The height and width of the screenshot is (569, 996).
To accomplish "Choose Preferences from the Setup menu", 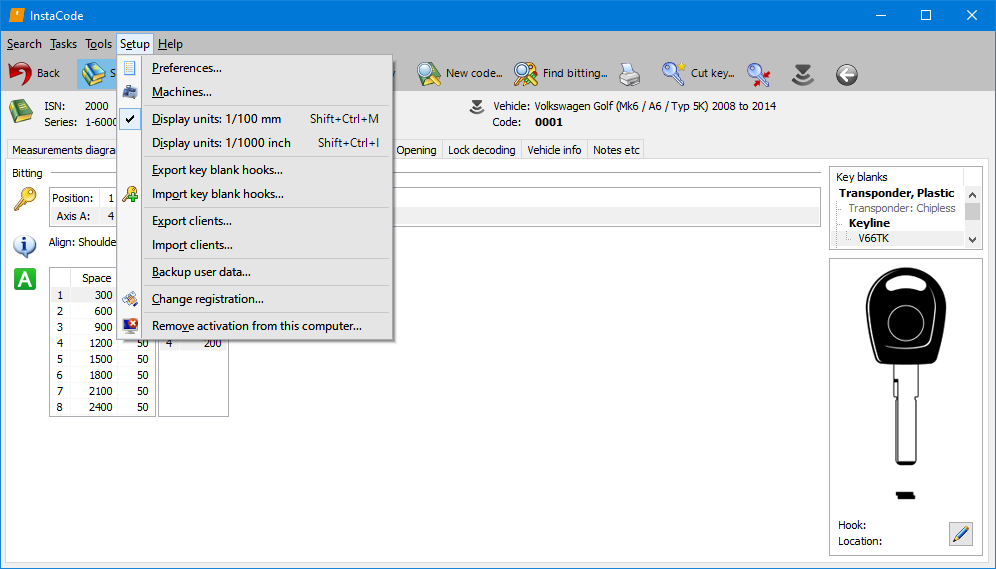I will coord(187,68).
